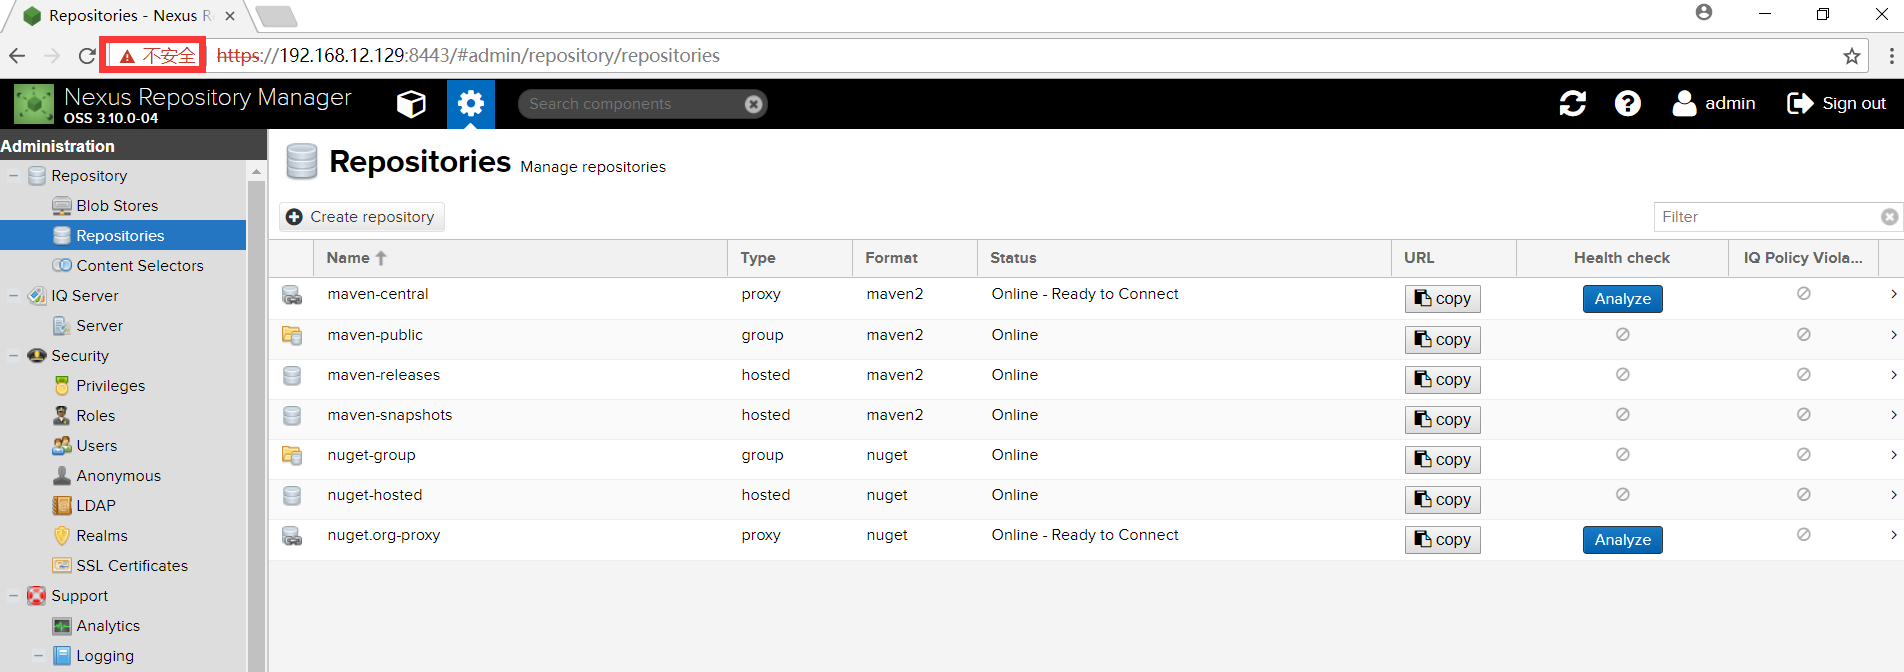Open nuget-group row details chevron
Viewport: 1904px width, 672px height.
click(x=1893, y=455)
